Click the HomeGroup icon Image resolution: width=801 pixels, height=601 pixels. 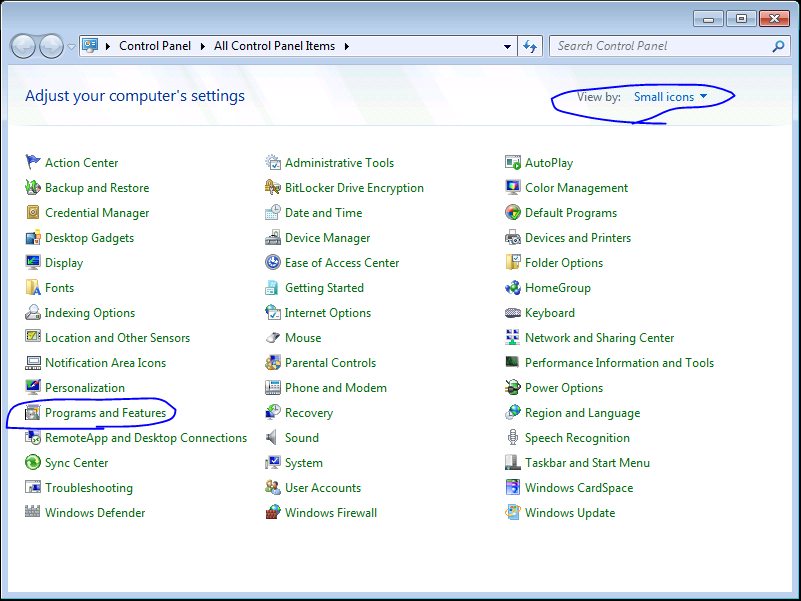[513, 287]
